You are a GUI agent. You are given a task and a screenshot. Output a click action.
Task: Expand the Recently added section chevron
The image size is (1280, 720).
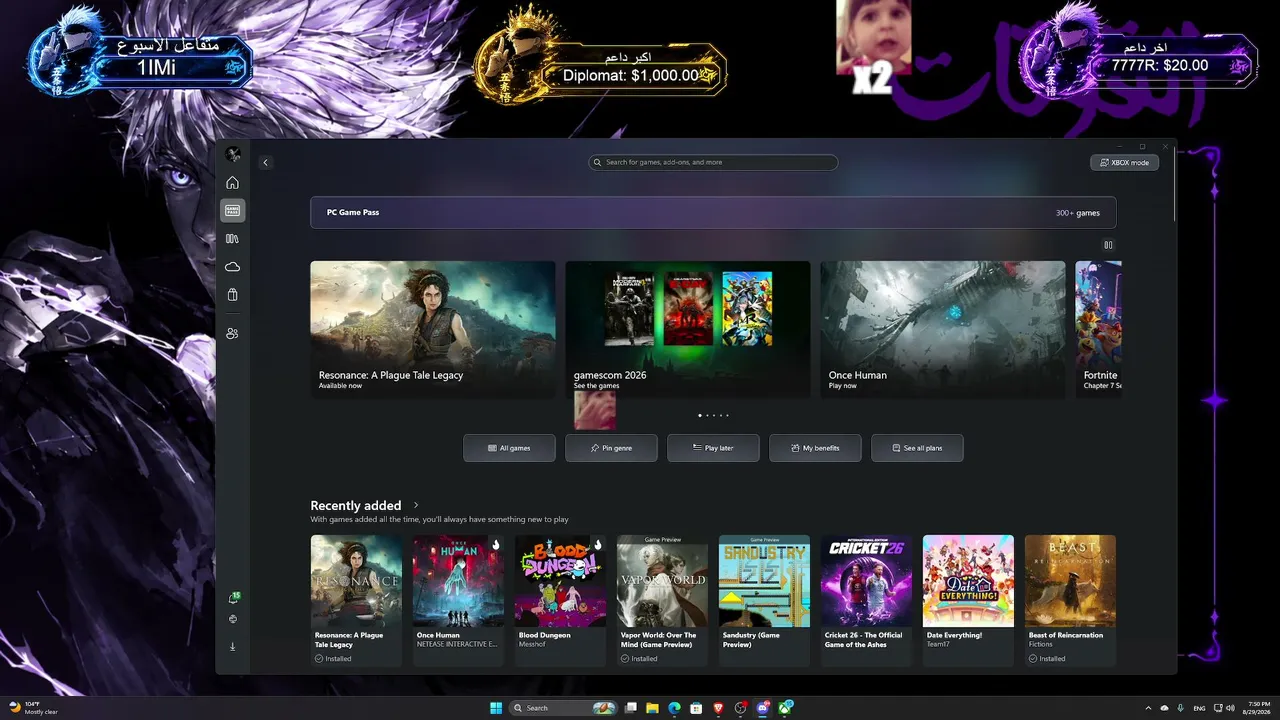tap(416, 506)
